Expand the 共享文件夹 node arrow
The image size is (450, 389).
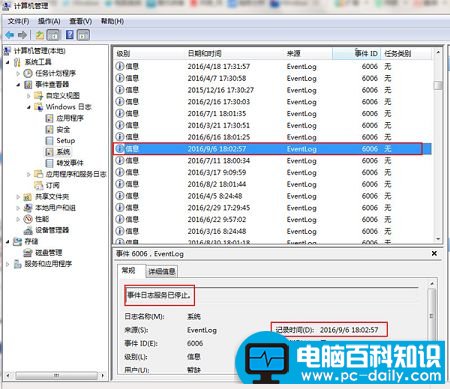tap(18, 197)
